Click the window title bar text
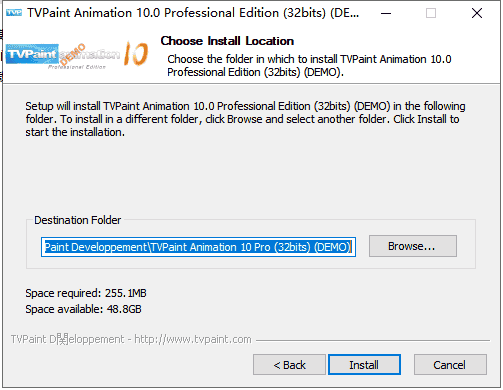The width and height of the screenshot is (503, 390). pos(193,13)
